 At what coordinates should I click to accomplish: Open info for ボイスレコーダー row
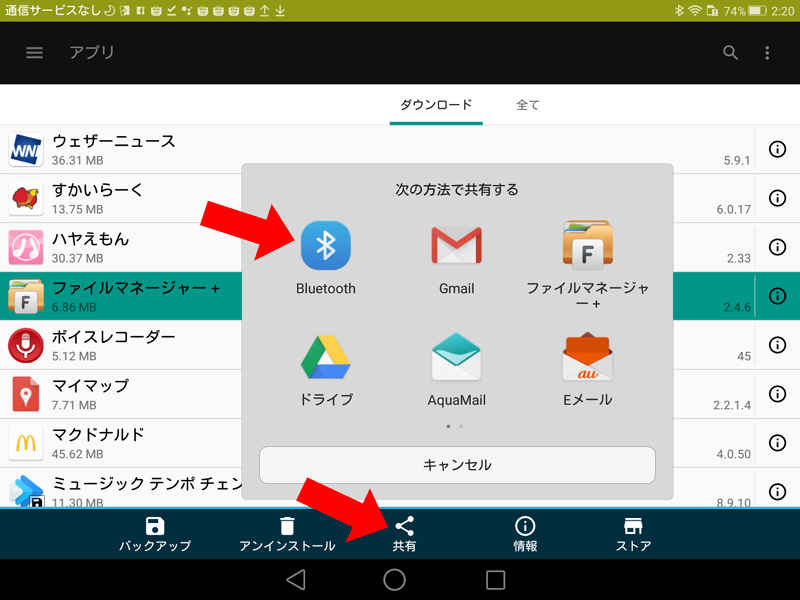pyautogui.click(x=777, y=345)
